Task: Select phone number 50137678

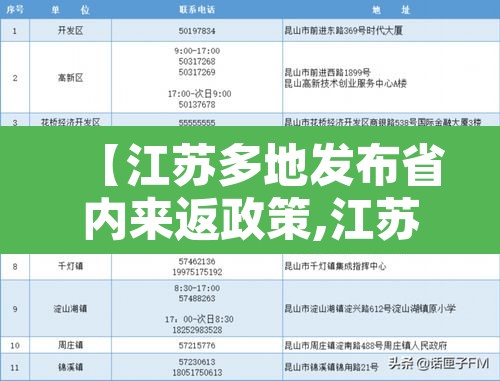Action: pos(197,105)
